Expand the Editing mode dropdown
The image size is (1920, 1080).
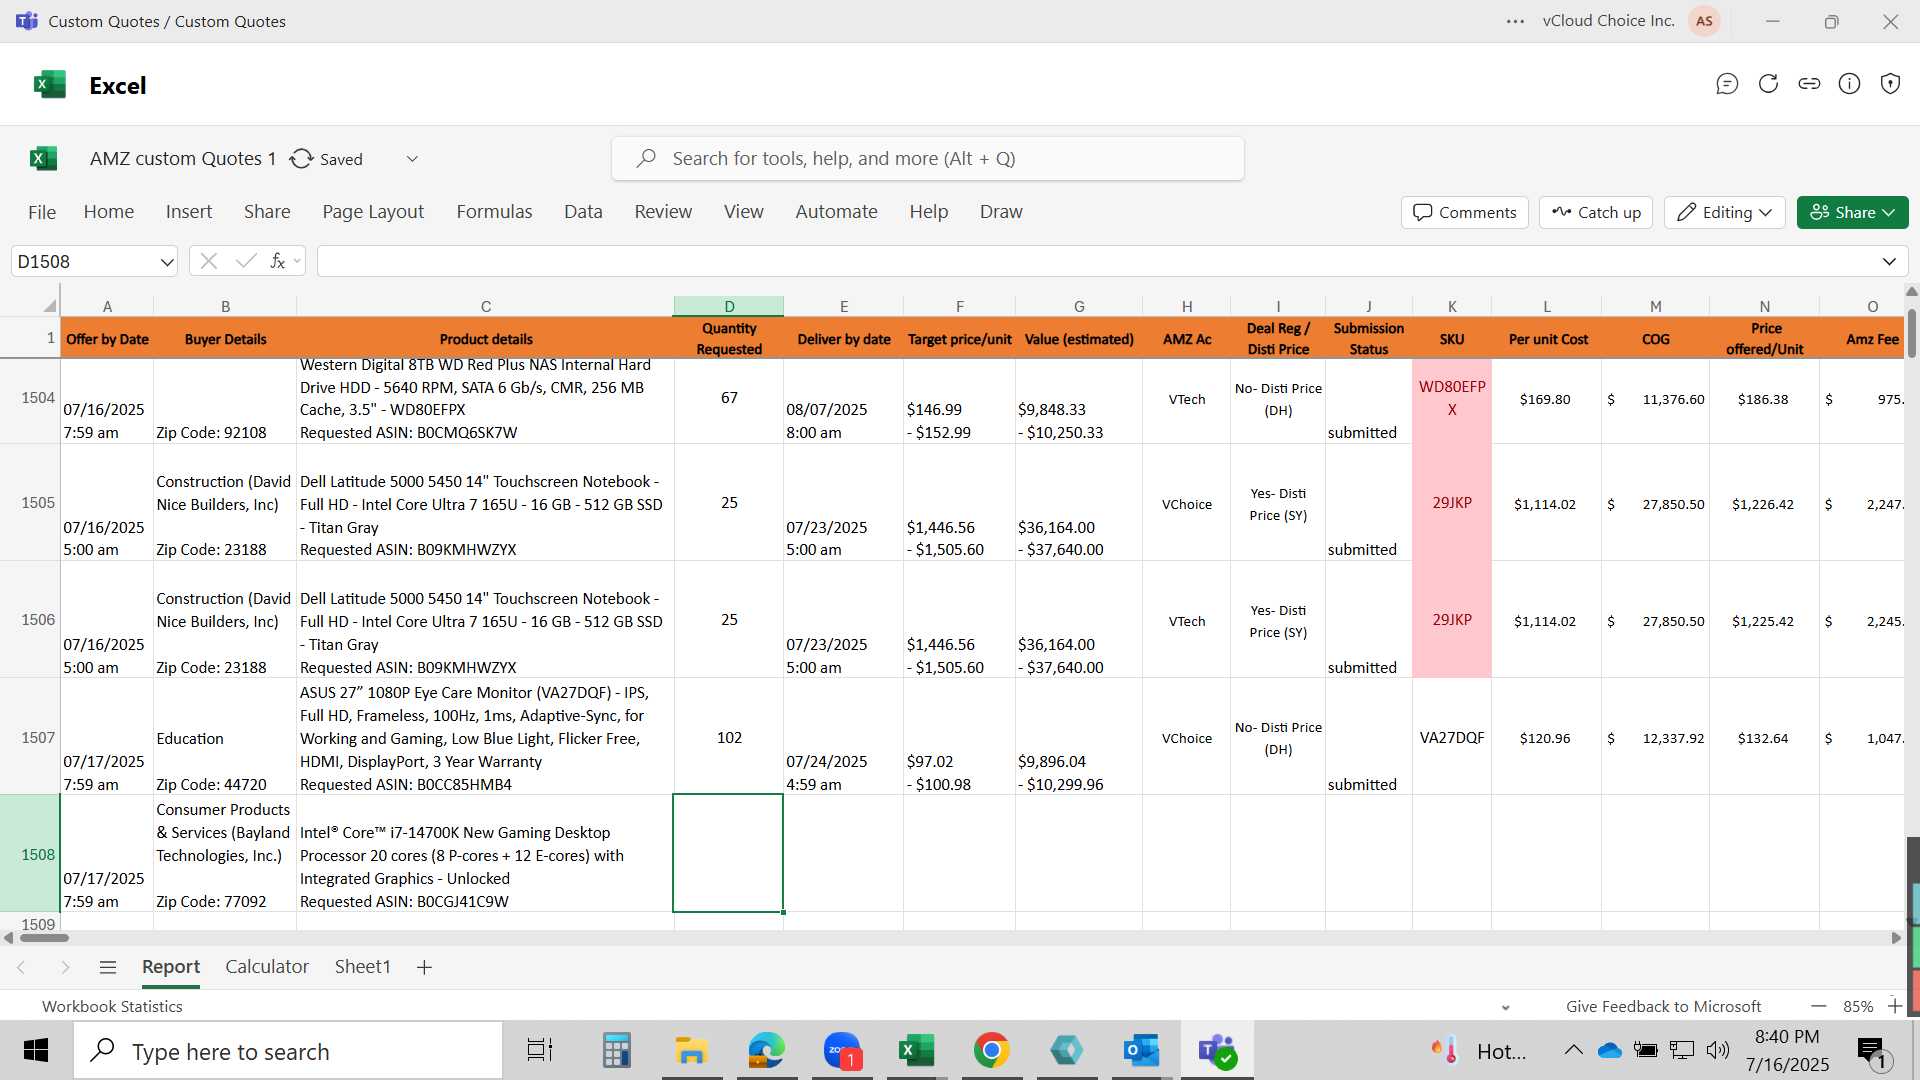coord(1725,212)
